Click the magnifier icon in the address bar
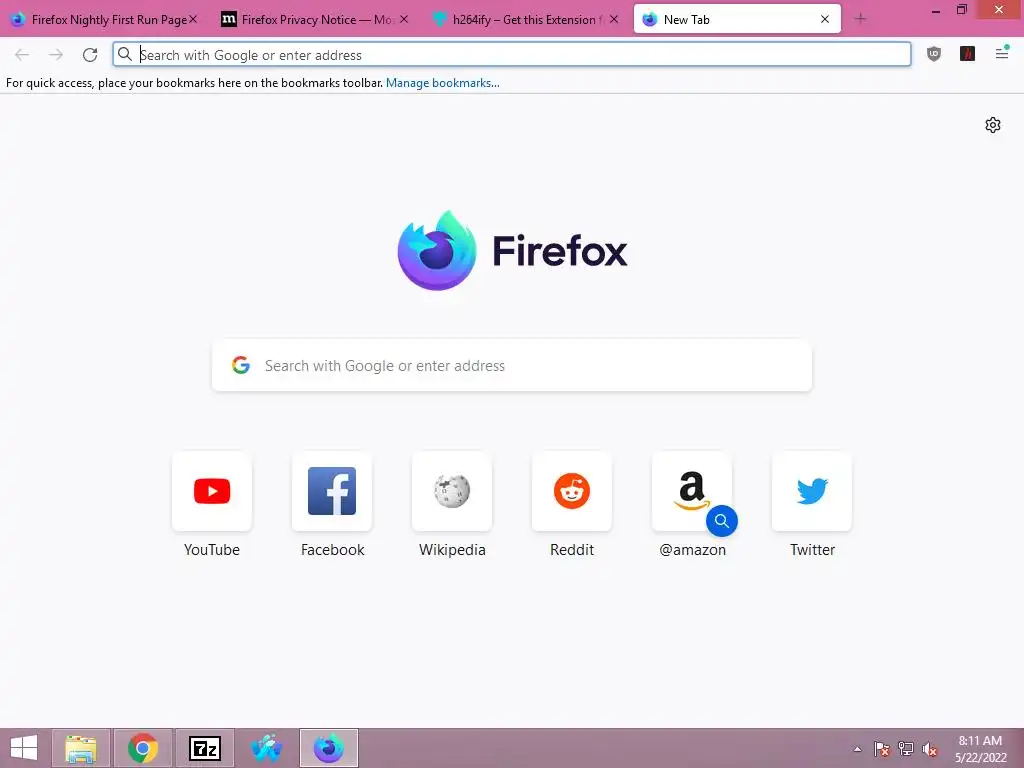 click(125, 54)
